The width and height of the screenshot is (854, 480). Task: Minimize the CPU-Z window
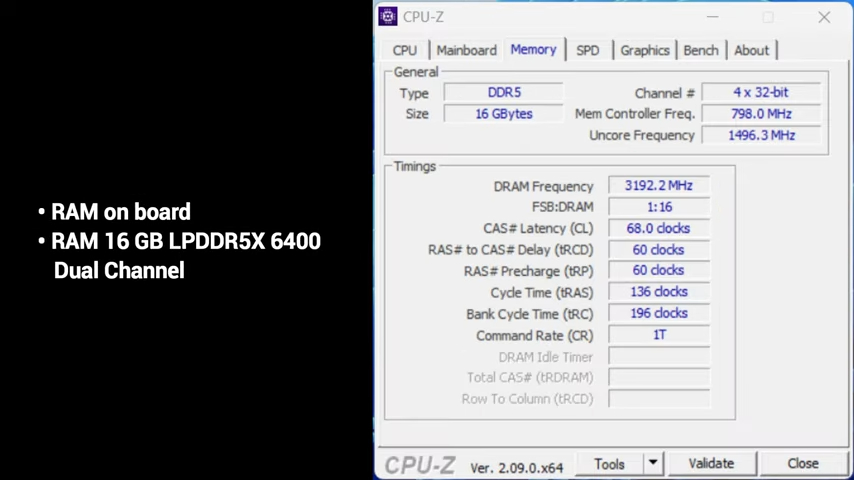point(712,17)
